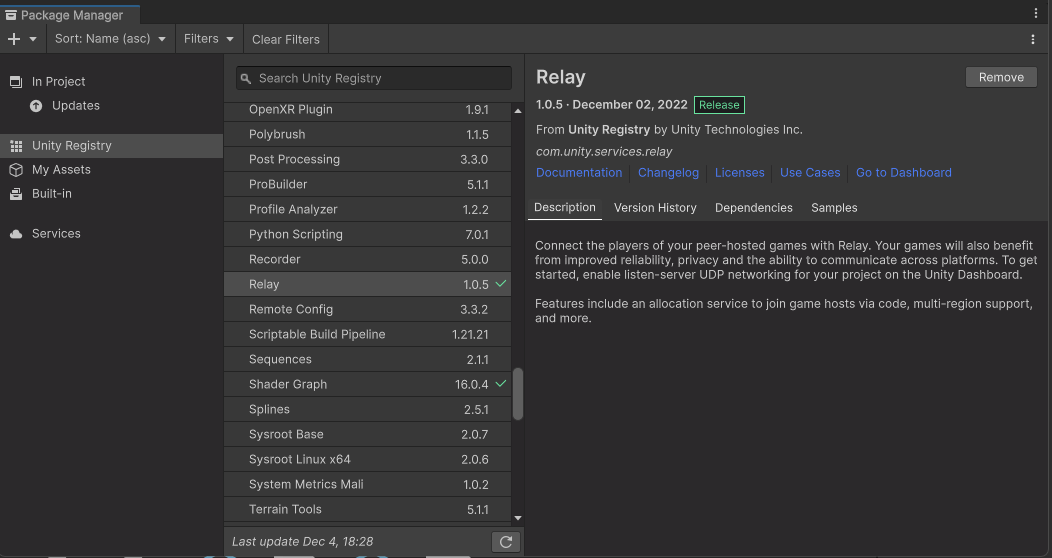Image resolution: width=1052 pixels, height=558 pixels.
Task: Select the Sysroot Base package
Action: pos(368,434)
